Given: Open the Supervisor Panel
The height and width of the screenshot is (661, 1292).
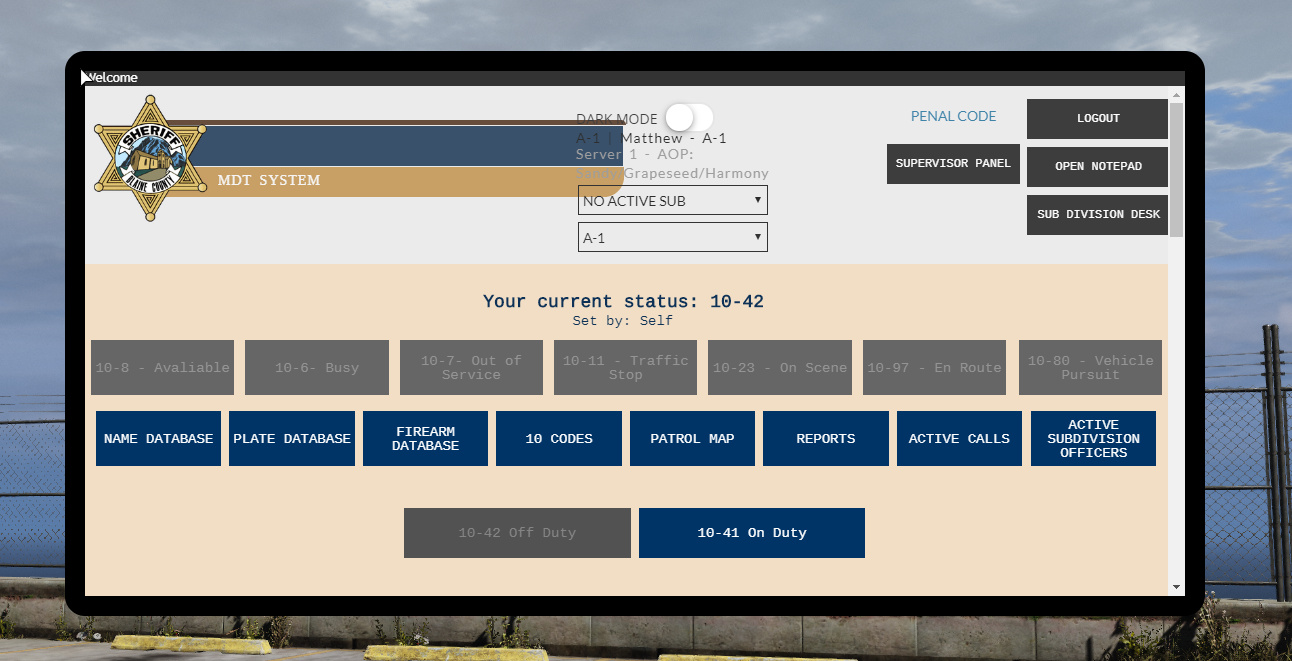Looking at the screenshot, I should 953,163.
